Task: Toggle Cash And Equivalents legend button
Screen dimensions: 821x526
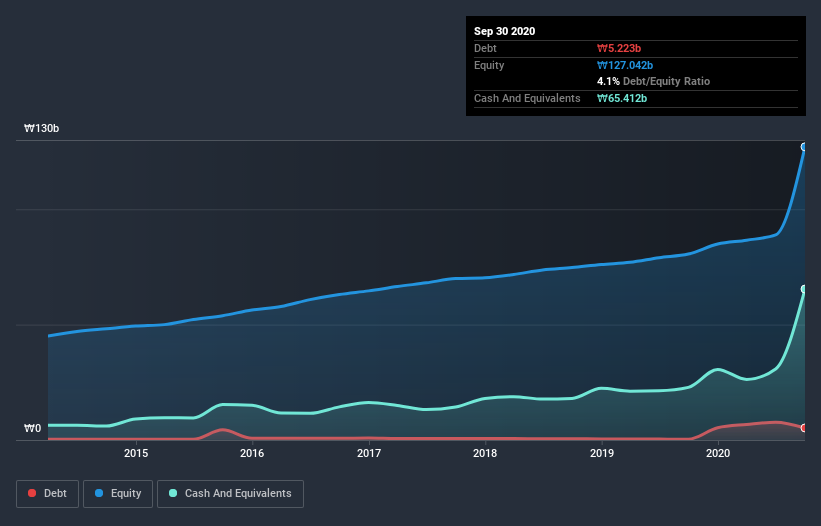Action: (230, 494)
